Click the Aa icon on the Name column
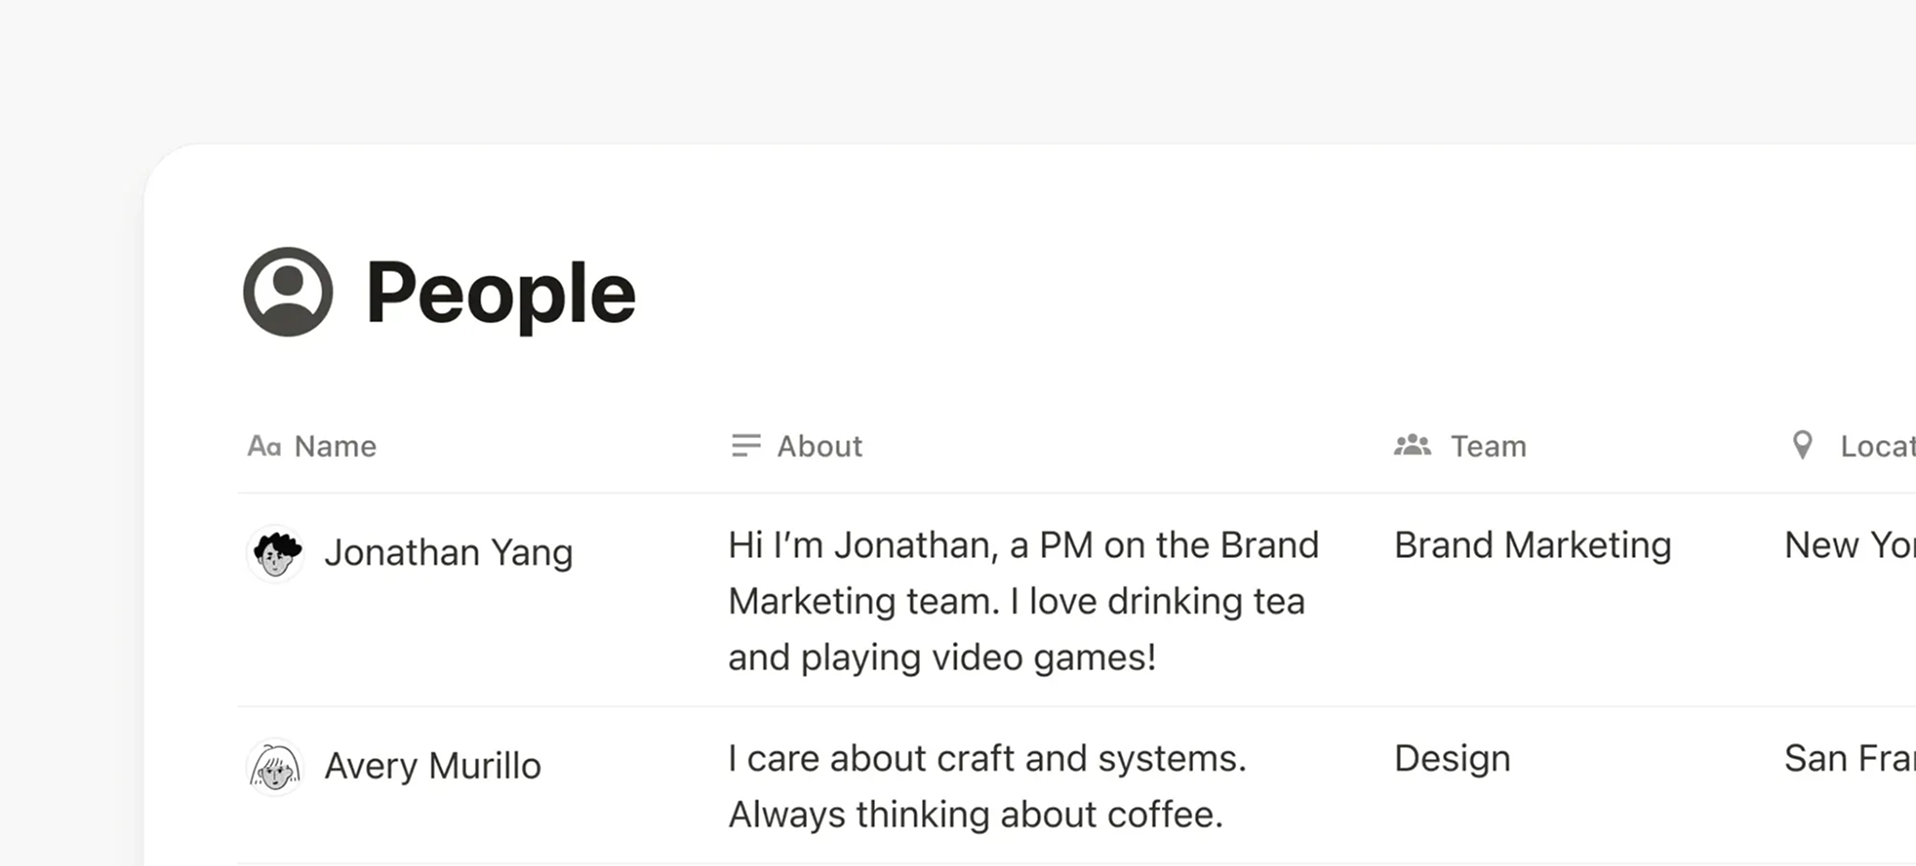Image resolution: width=1916 pixels, height=866 pixels. [263, 446]
